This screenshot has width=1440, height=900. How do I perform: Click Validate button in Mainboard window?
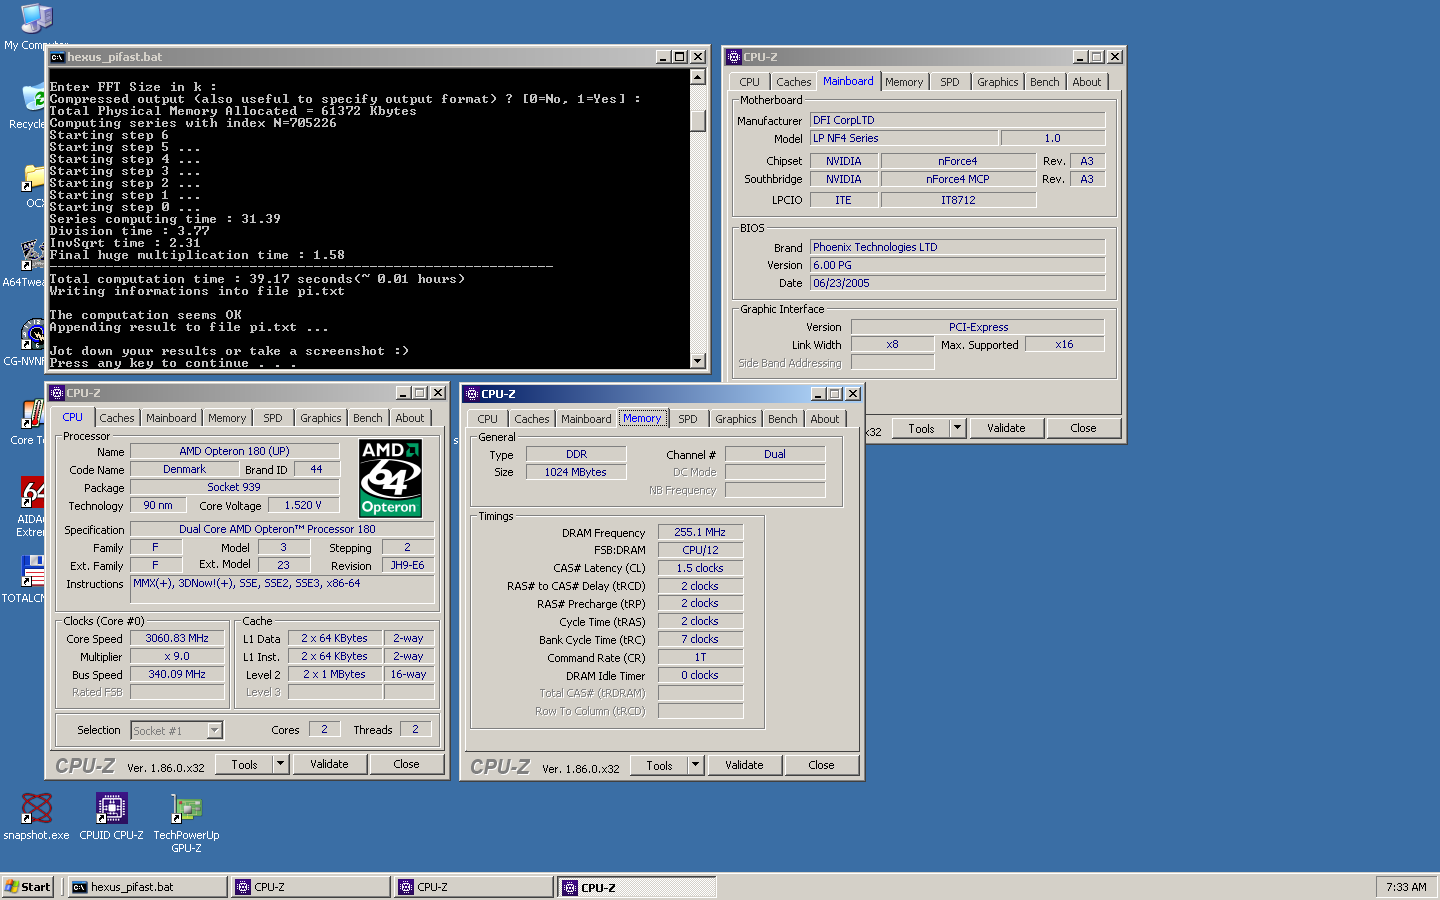point(1006,428)
